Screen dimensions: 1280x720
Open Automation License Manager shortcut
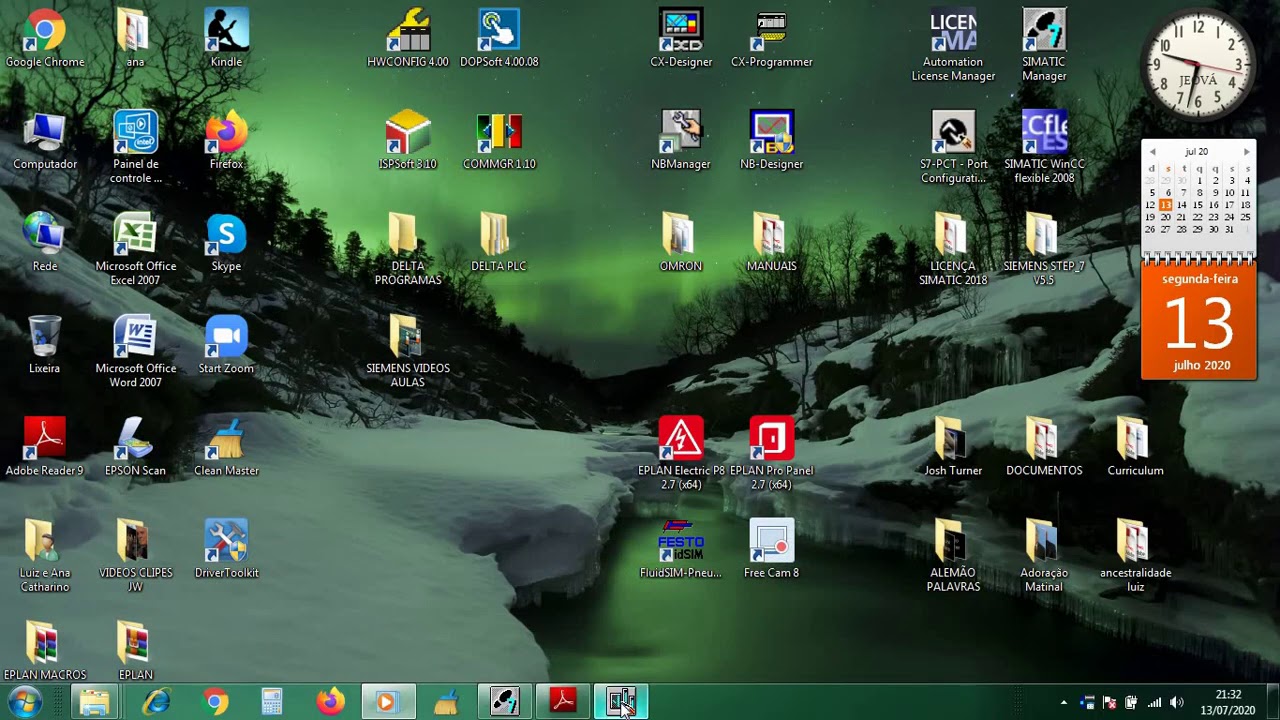[953, 45]
